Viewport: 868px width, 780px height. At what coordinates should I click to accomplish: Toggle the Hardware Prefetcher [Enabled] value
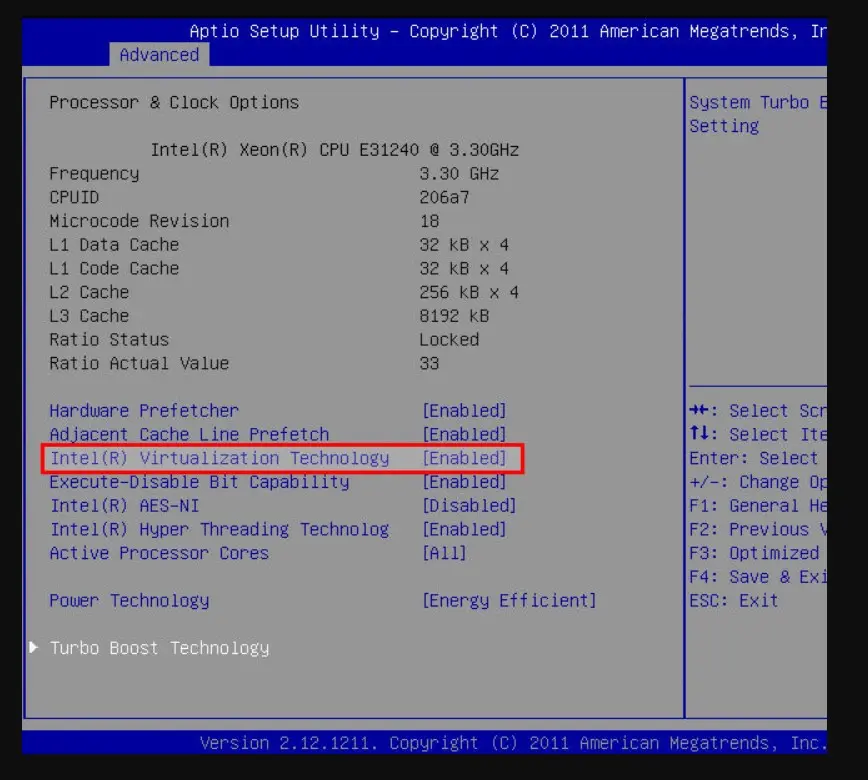[x=464, y=411]
